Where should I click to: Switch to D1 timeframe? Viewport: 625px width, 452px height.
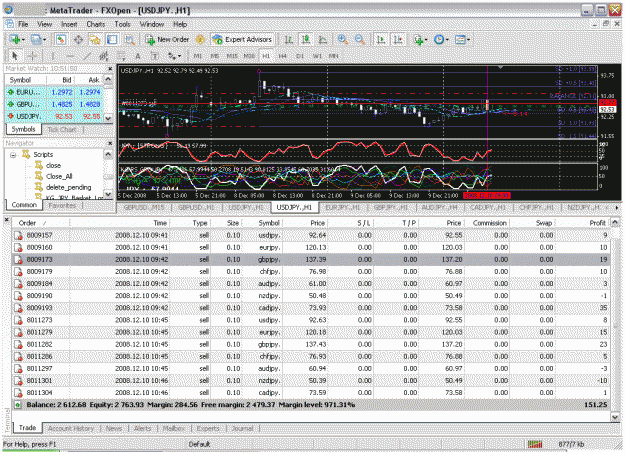(300, 56)
